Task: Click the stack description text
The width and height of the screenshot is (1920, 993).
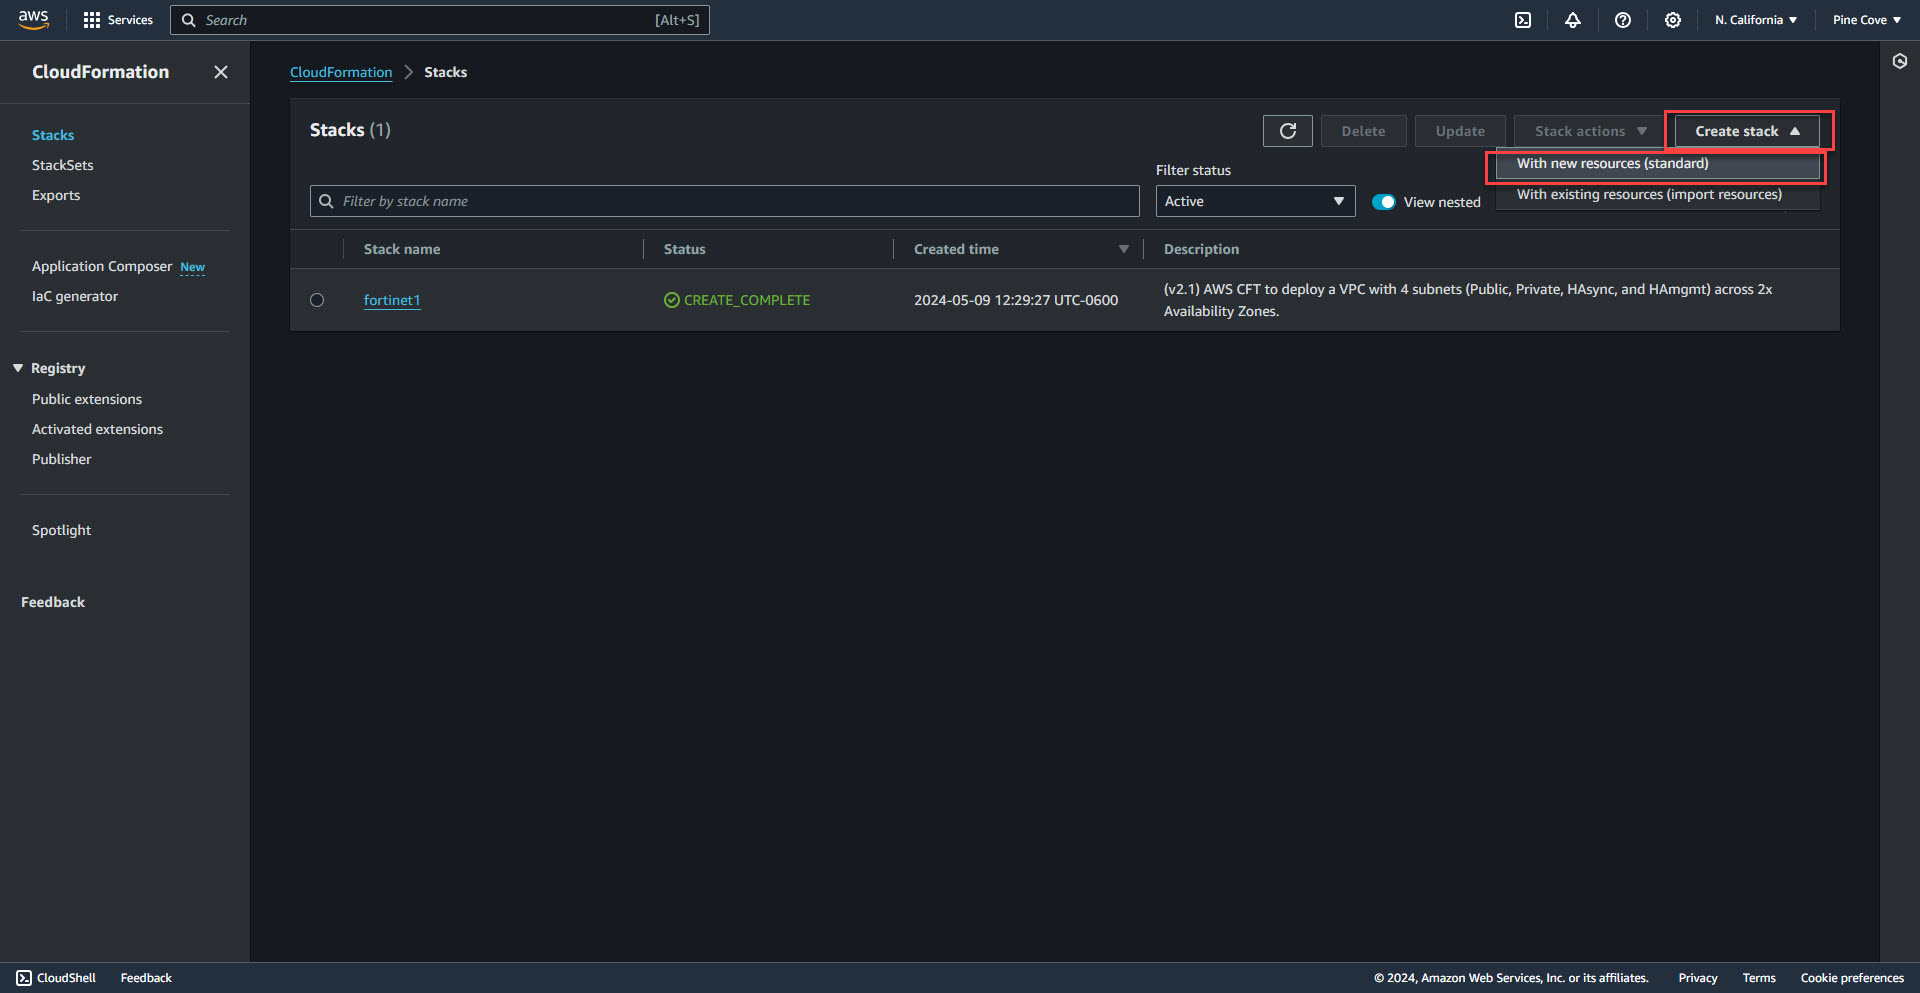Action: pyautogui.click(x=1468, y=300)
